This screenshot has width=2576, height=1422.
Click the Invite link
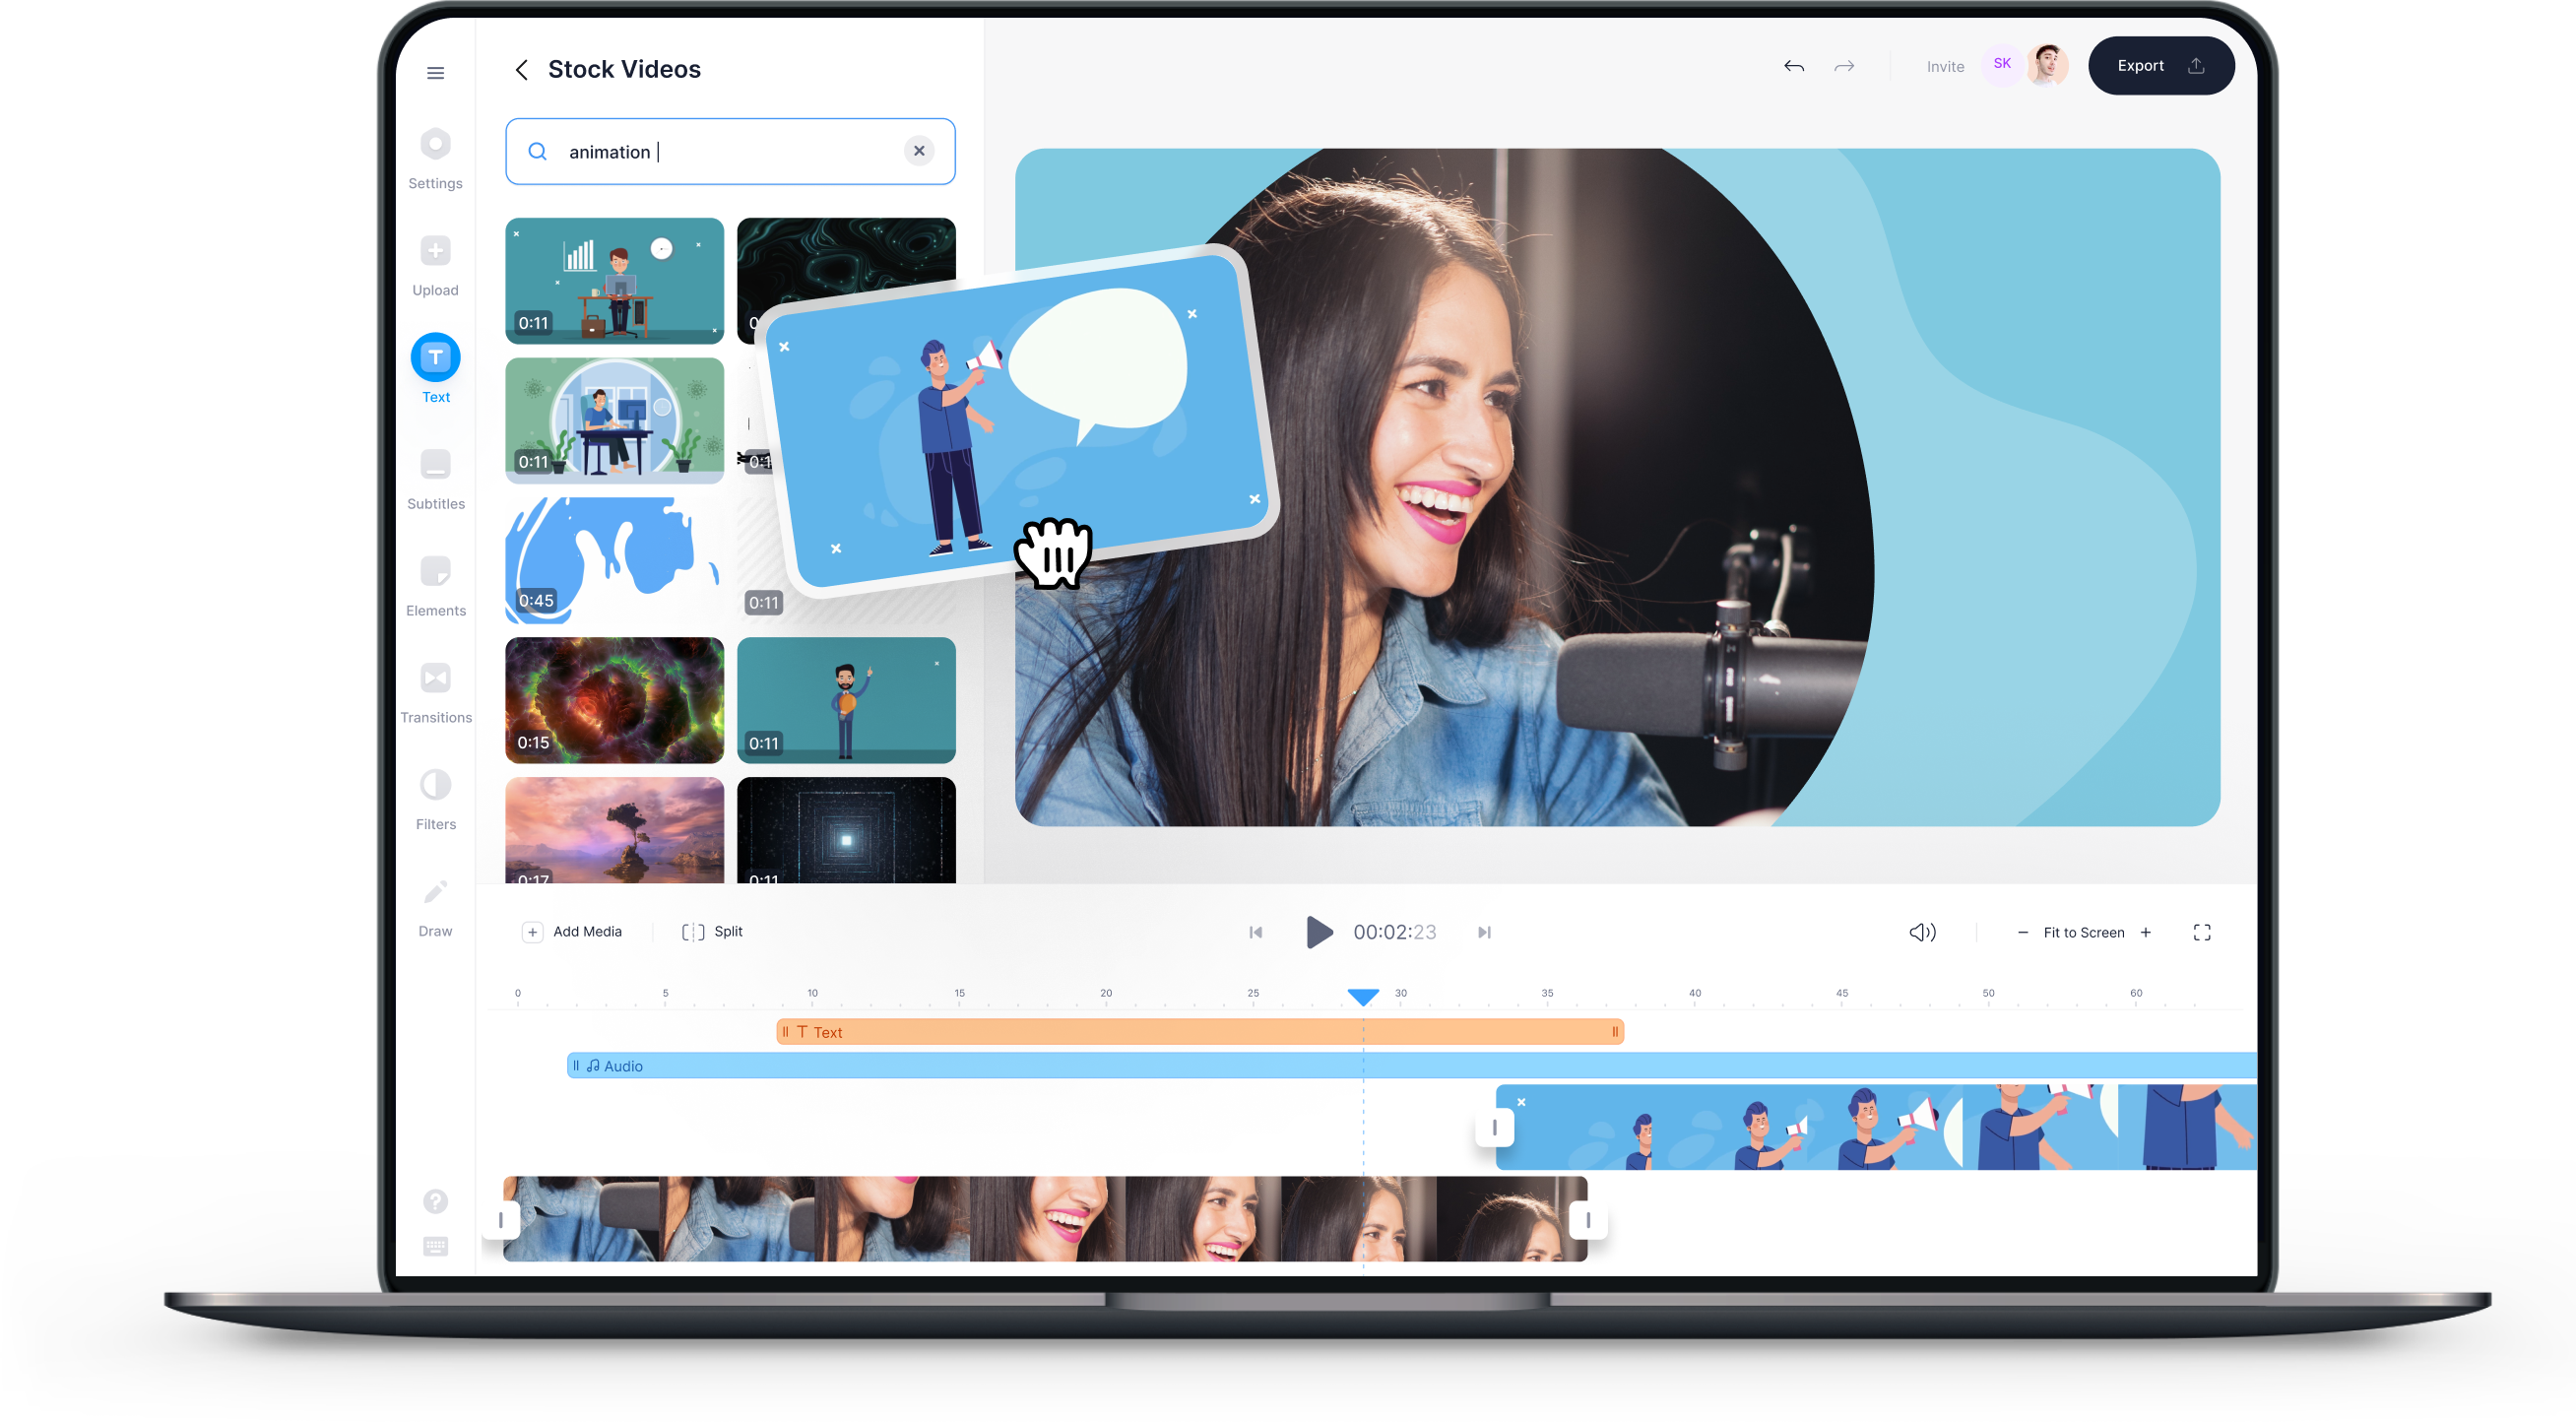tap(1945, 66)
